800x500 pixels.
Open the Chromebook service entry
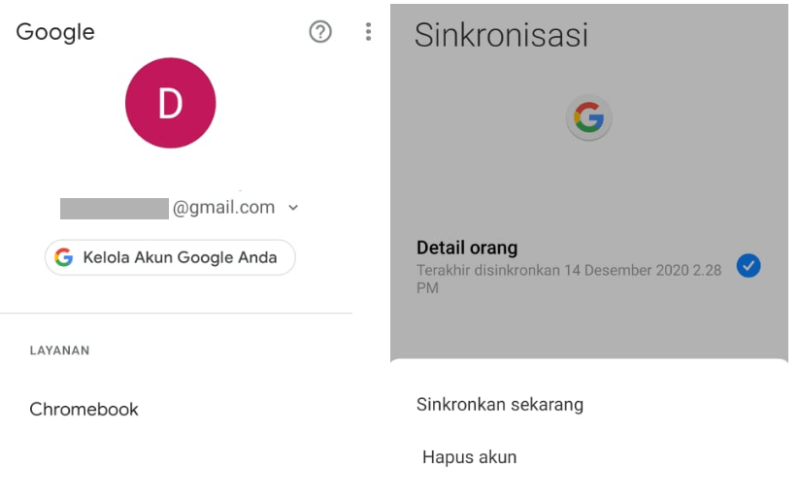click(x=84, y=409)
